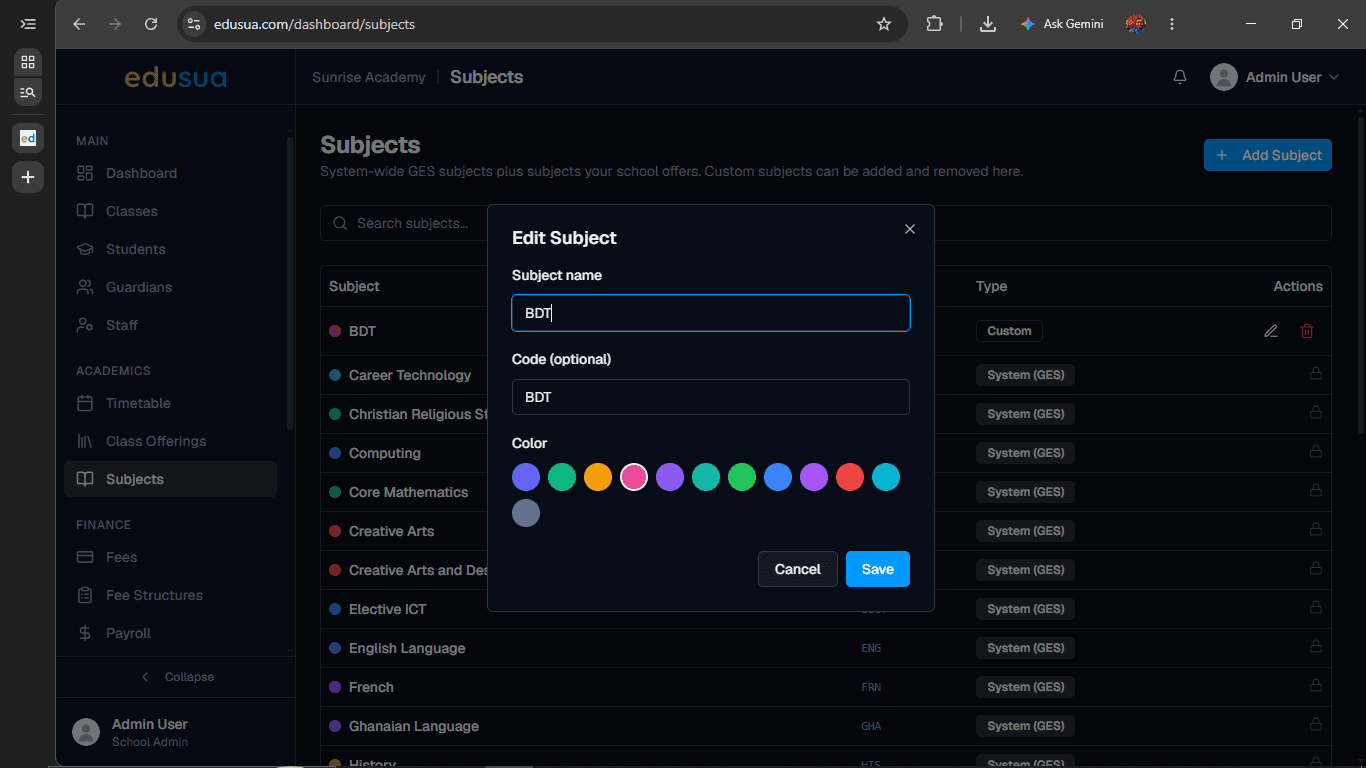
Task: Click the lock icon in Core Mathematics row
Action: (1315, 491)
